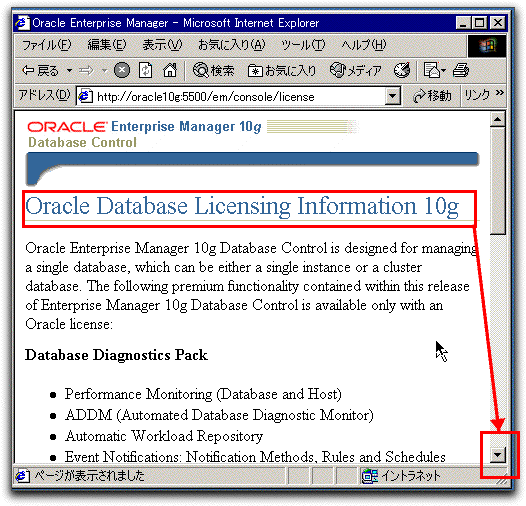Viewport: 526px width, 506px height.
Task: Click the Forward arrow icon
Action: (x=87, y=71)
